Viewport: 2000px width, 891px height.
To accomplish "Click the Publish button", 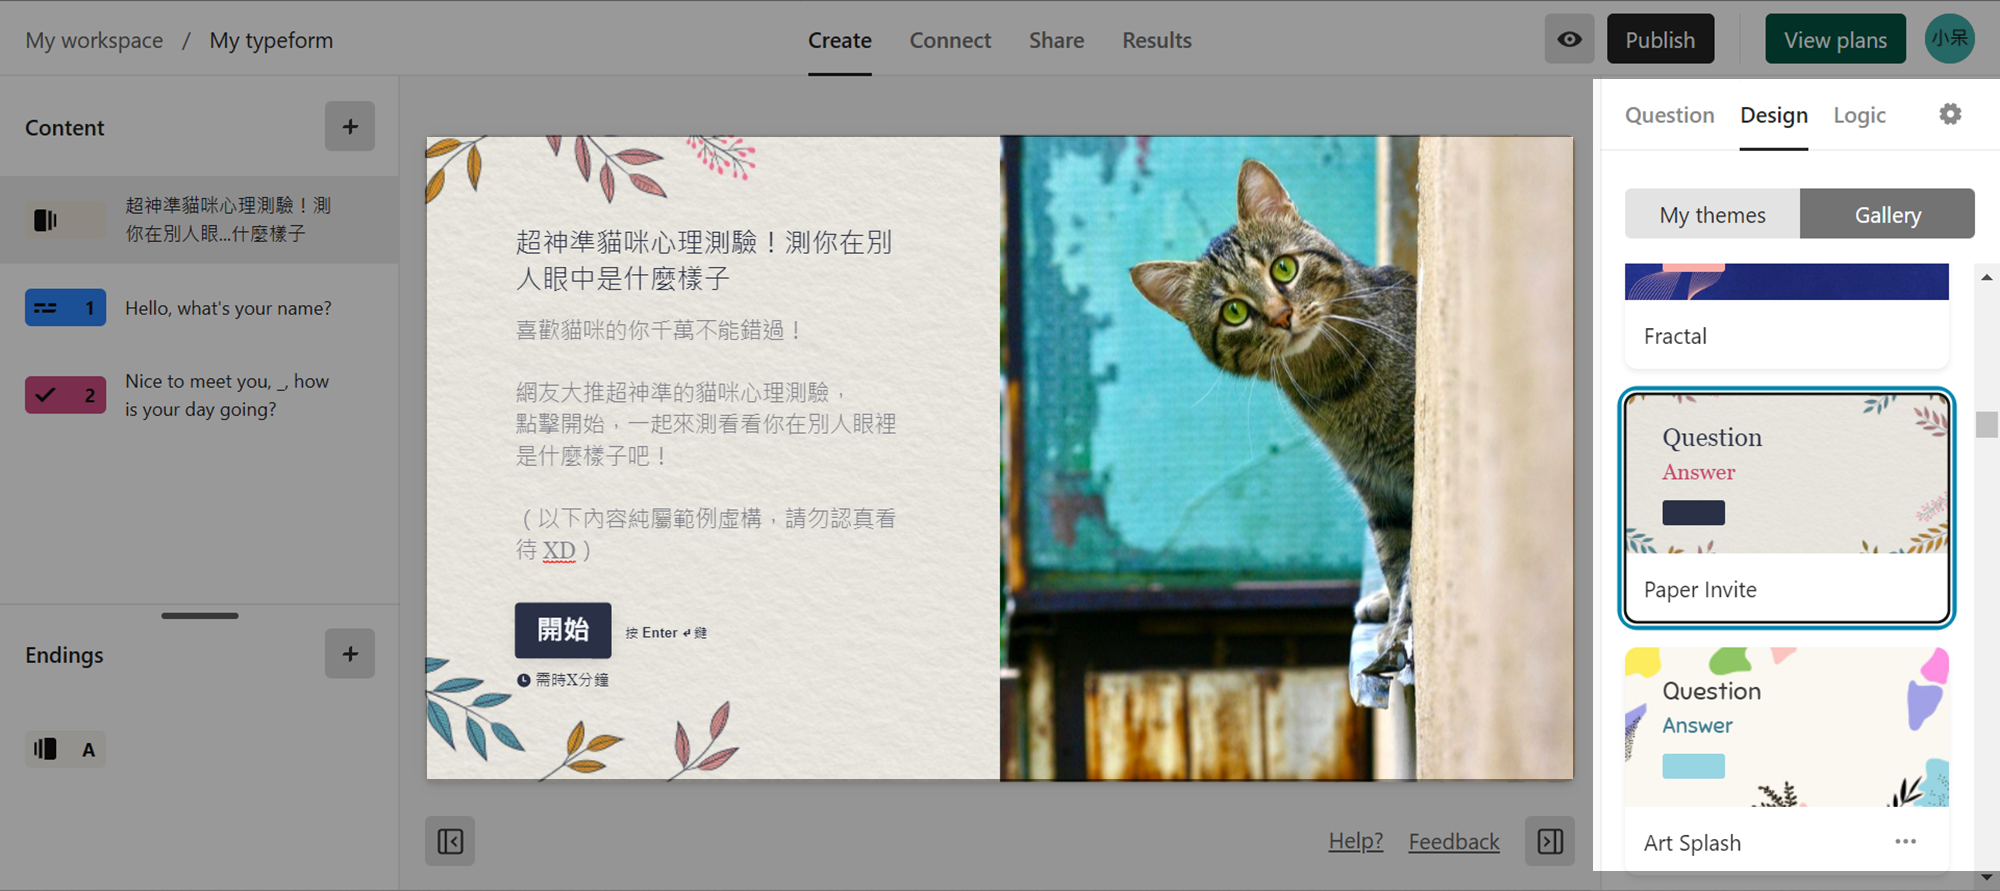I will [1660, 40].
